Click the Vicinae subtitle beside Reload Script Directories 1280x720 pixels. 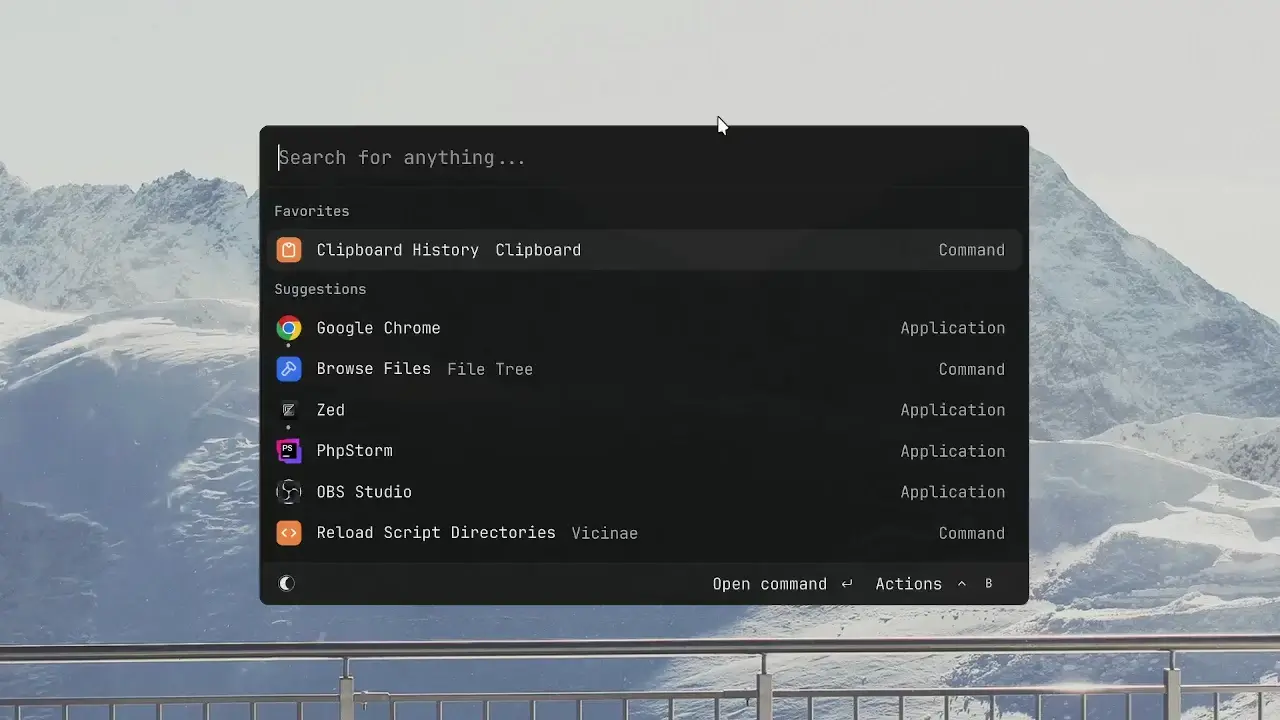click(x=604, y=534)
